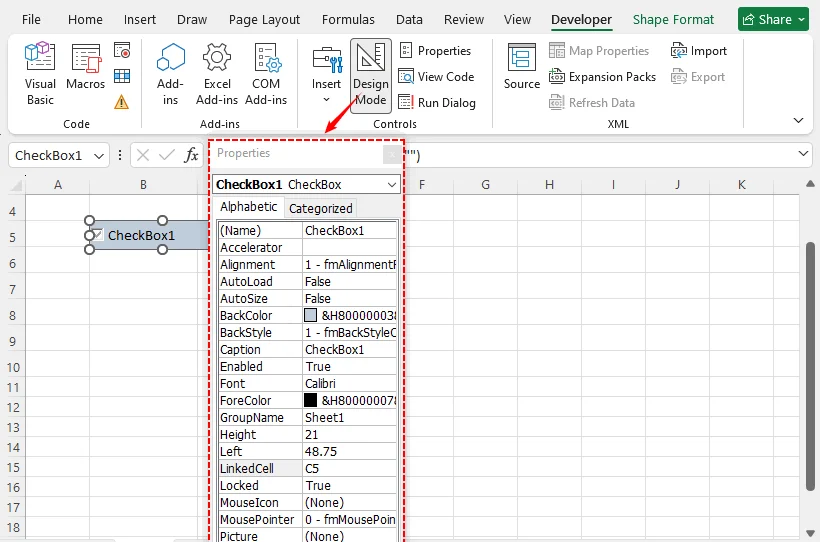The image size is (820, 542).
Task: Expand the formula bar
Action: coord(803,154)
